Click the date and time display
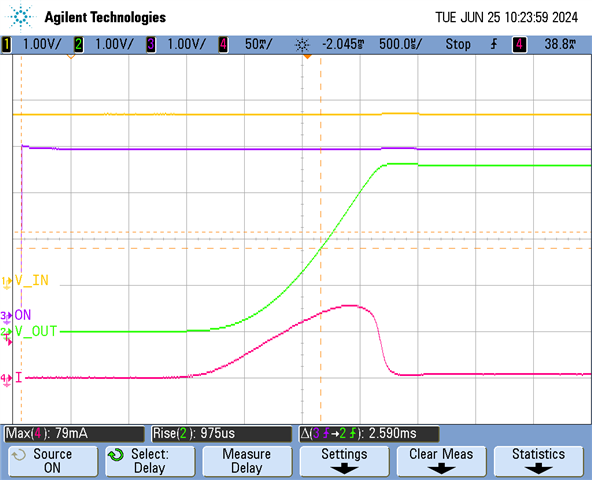The height and width of the screenshot is (480, 592). click(x=506, y=17)
